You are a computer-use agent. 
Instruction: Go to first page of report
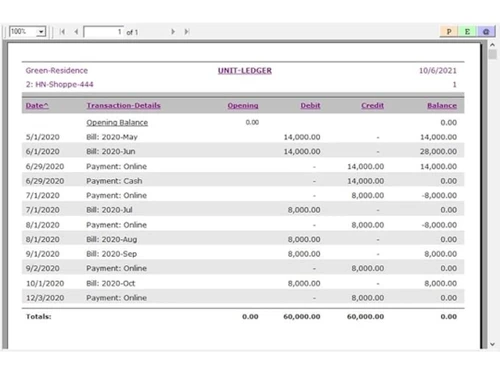62,32
